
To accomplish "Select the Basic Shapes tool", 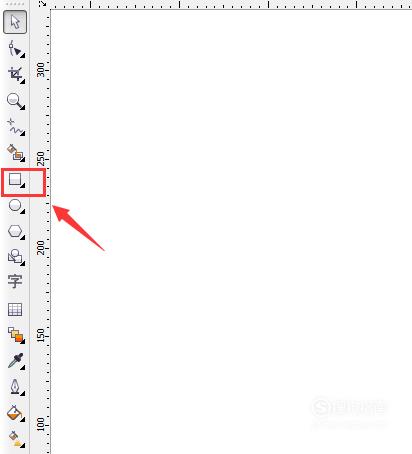I will pyautogui.click(x=16, y=257).
